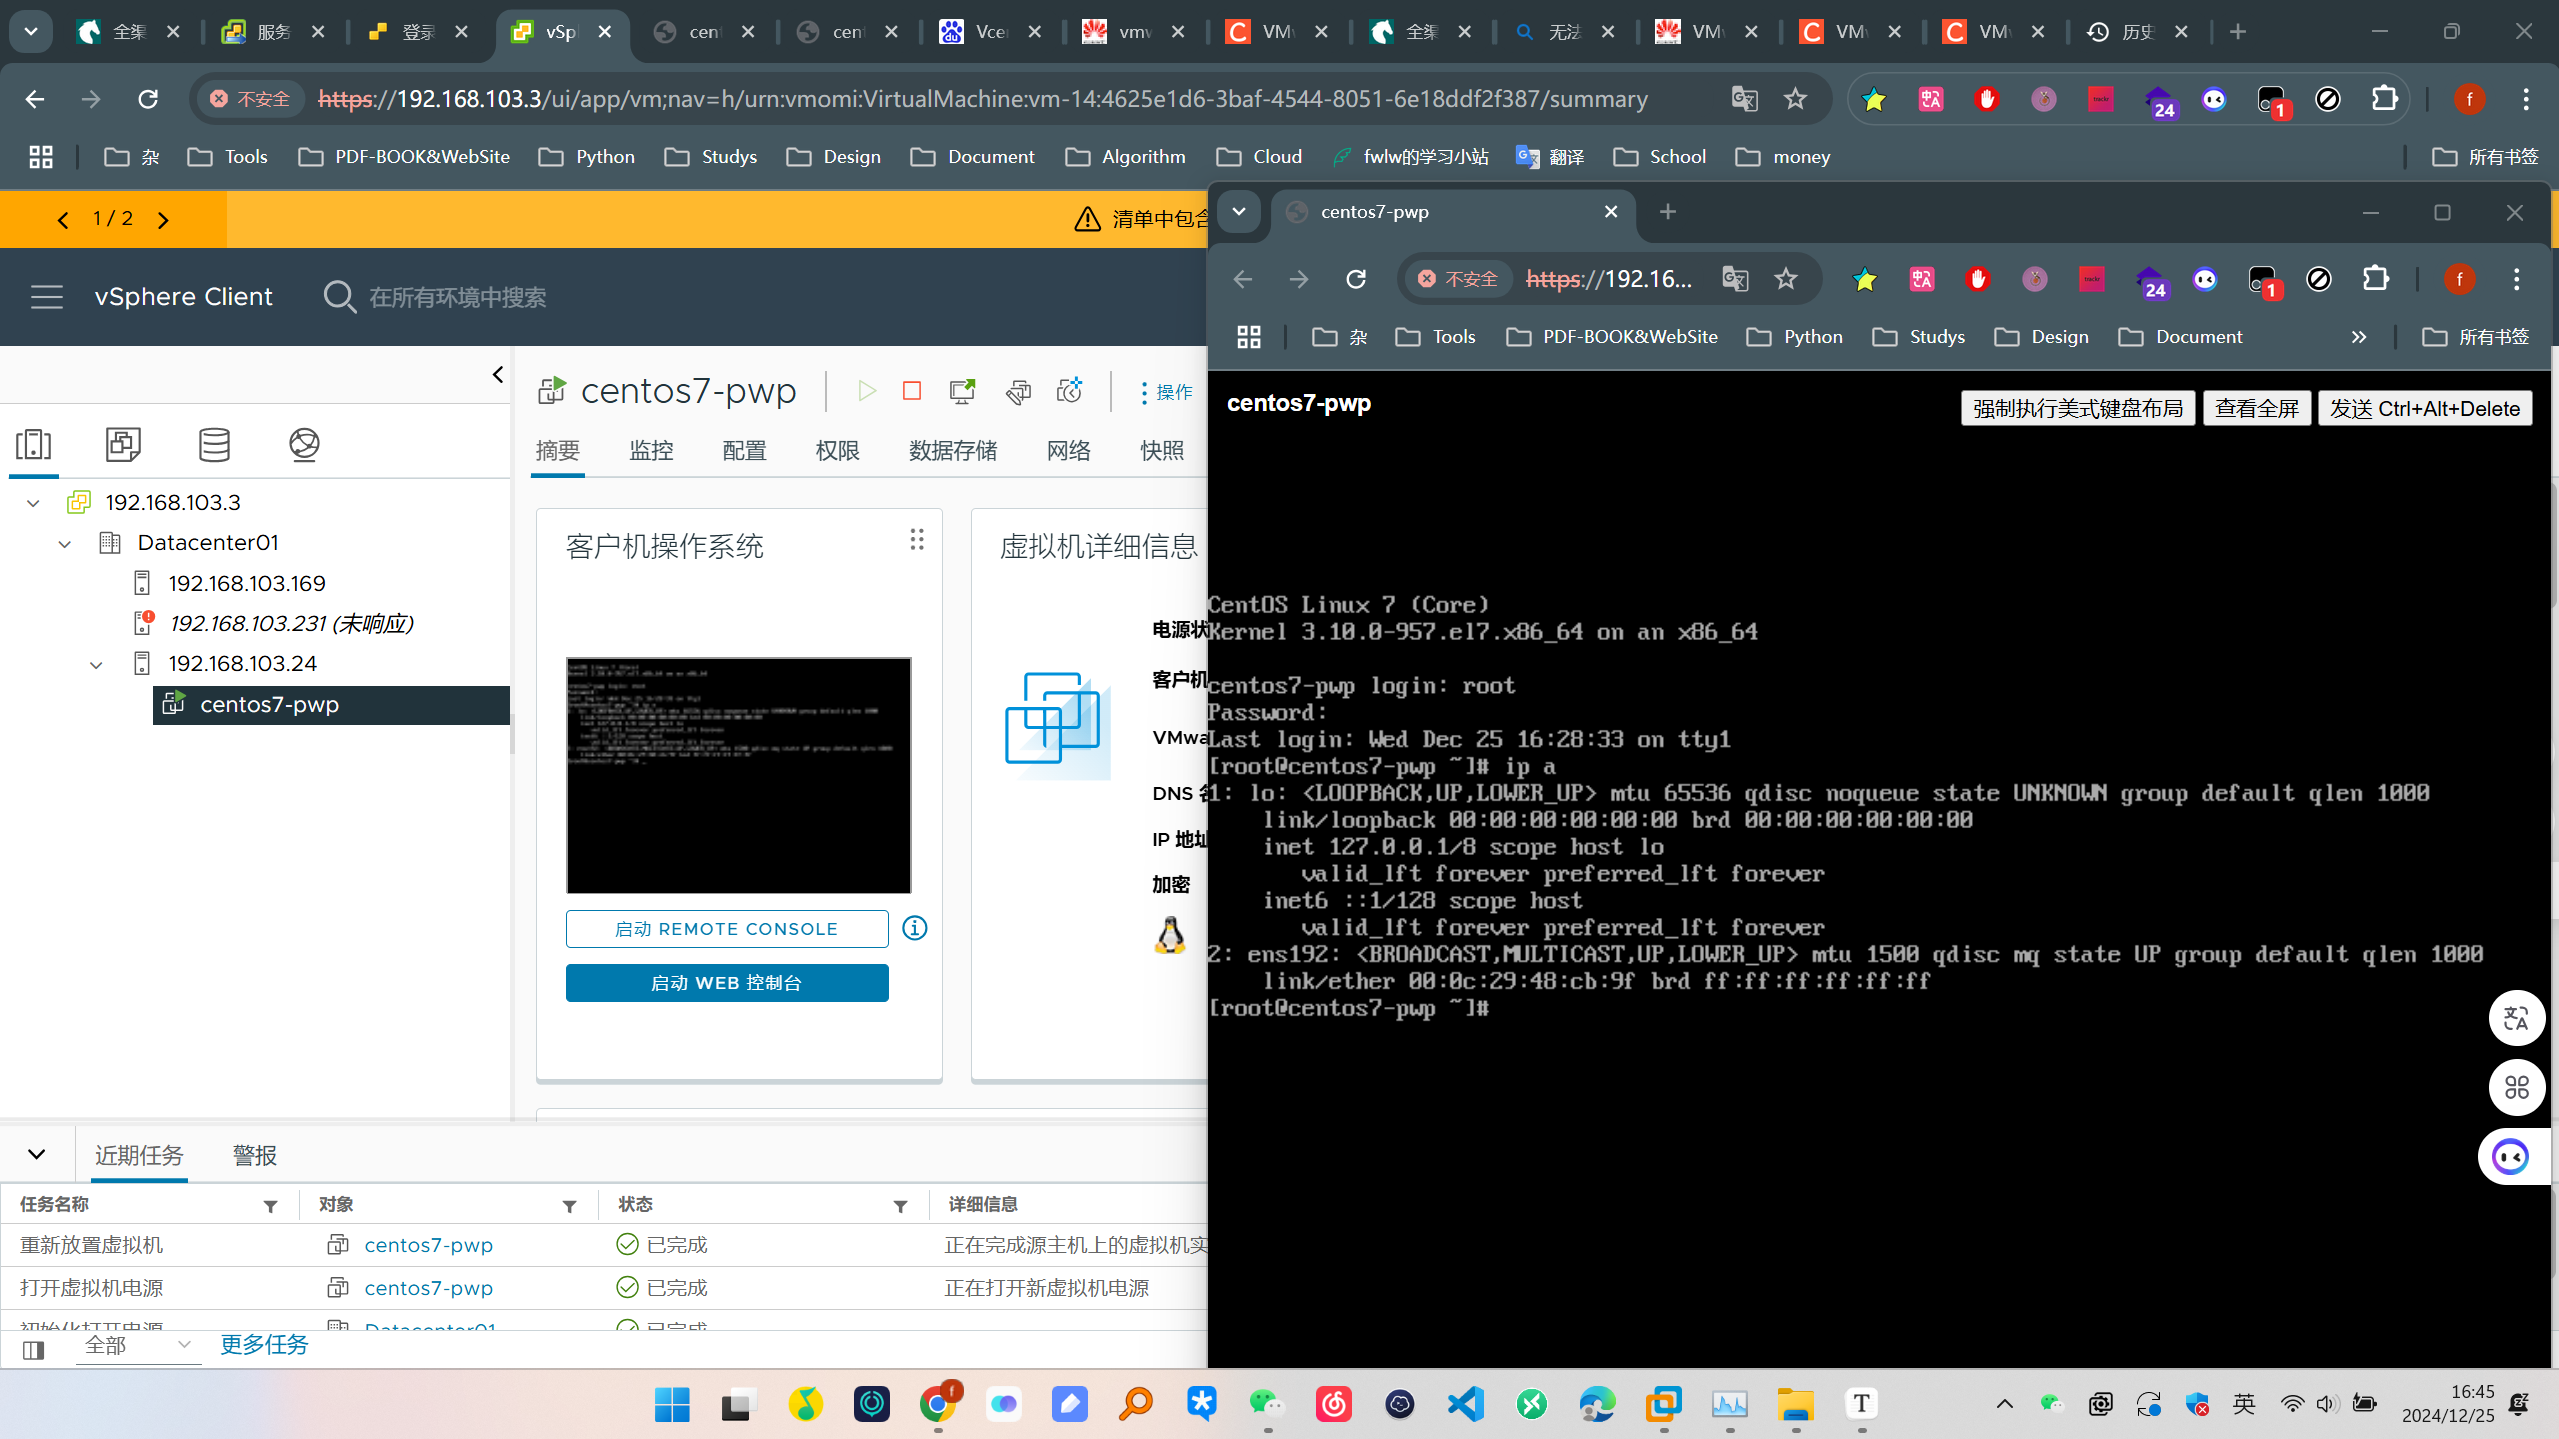Open extensions puzzle icon in main browser
The image size is (2559, 1439).
pos(2384,99)
